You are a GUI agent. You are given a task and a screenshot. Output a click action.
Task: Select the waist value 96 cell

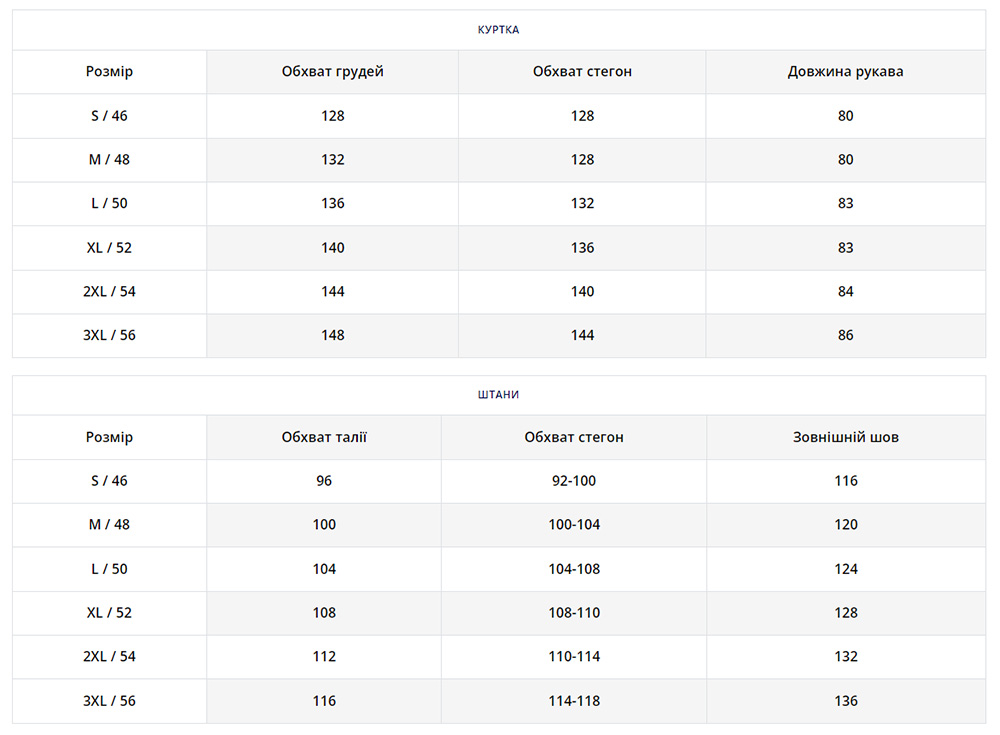pos(324,481)
